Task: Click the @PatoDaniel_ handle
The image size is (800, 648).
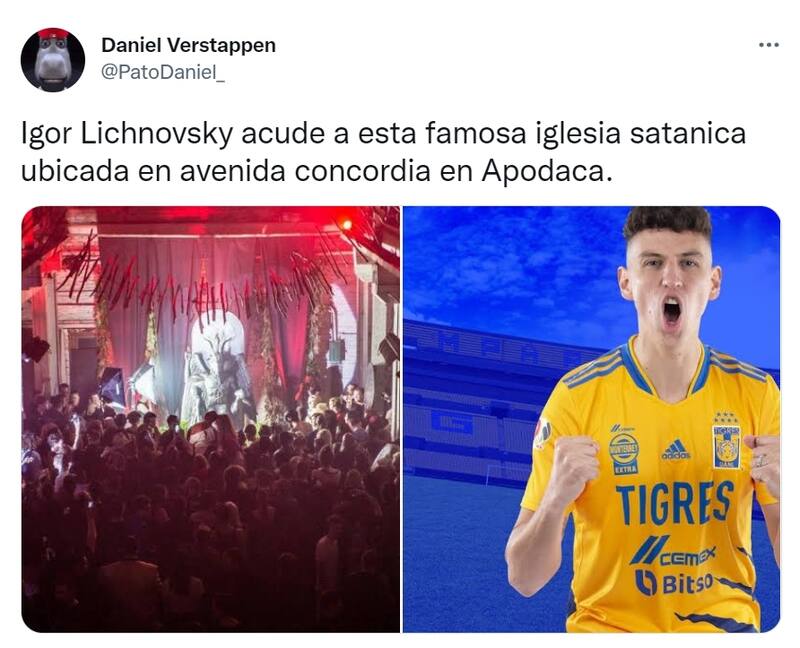Action: tap(163, 72)
